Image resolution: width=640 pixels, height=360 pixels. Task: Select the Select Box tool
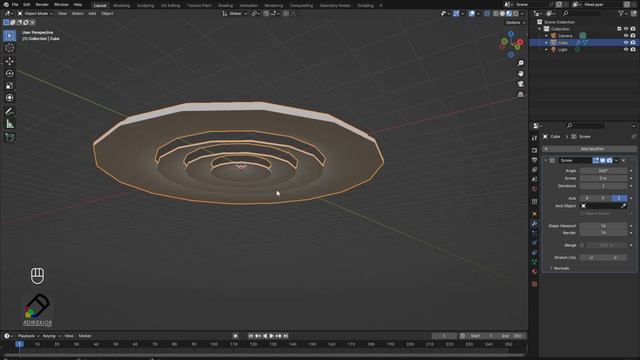(x=9, y=36)
